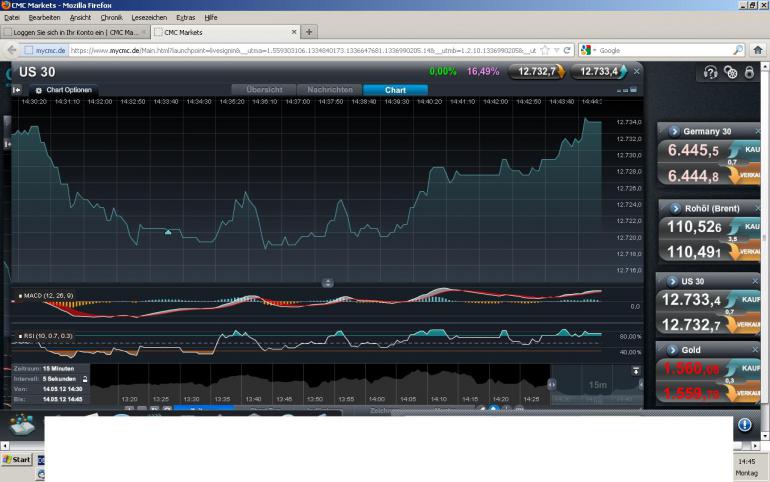Click the small marker on the price line
The height and width of the screenshot is (482, 770).
[168, 232]
